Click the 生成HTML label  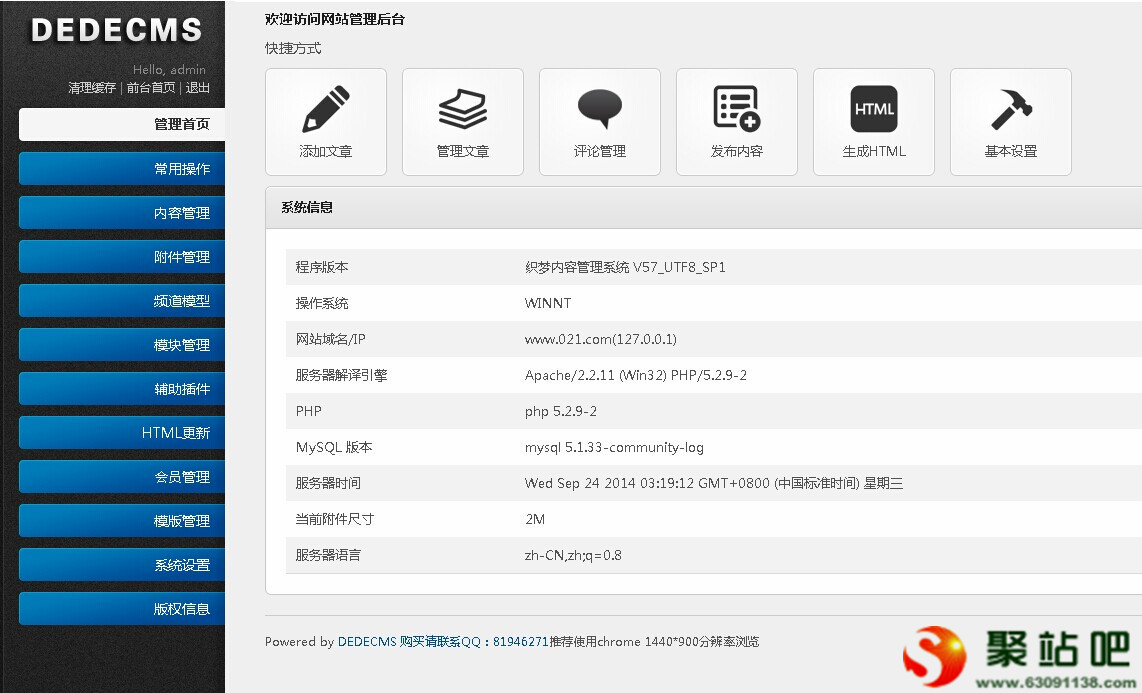point(874,151)
